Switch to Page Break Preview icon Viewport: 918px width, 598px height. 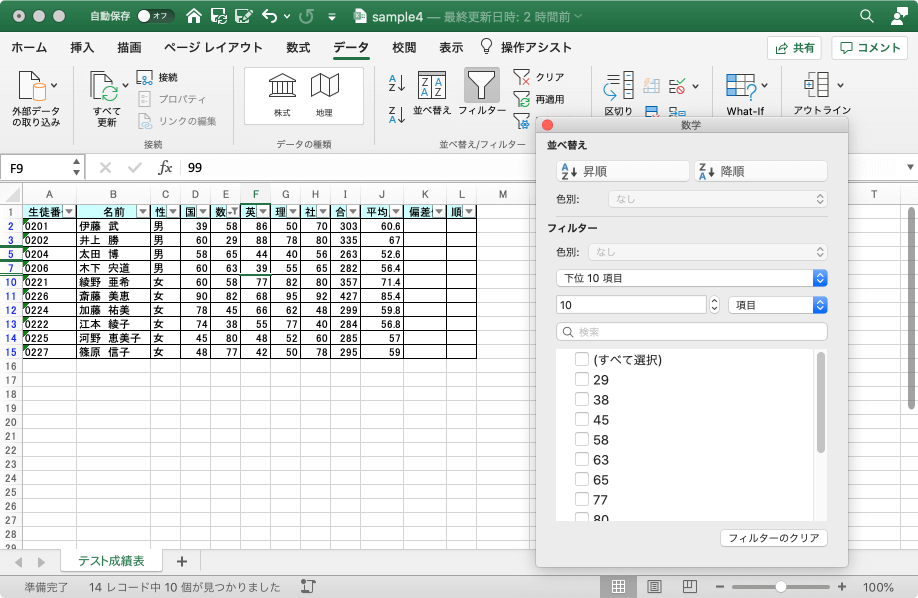pyautogui.click(x=690, y=586)
